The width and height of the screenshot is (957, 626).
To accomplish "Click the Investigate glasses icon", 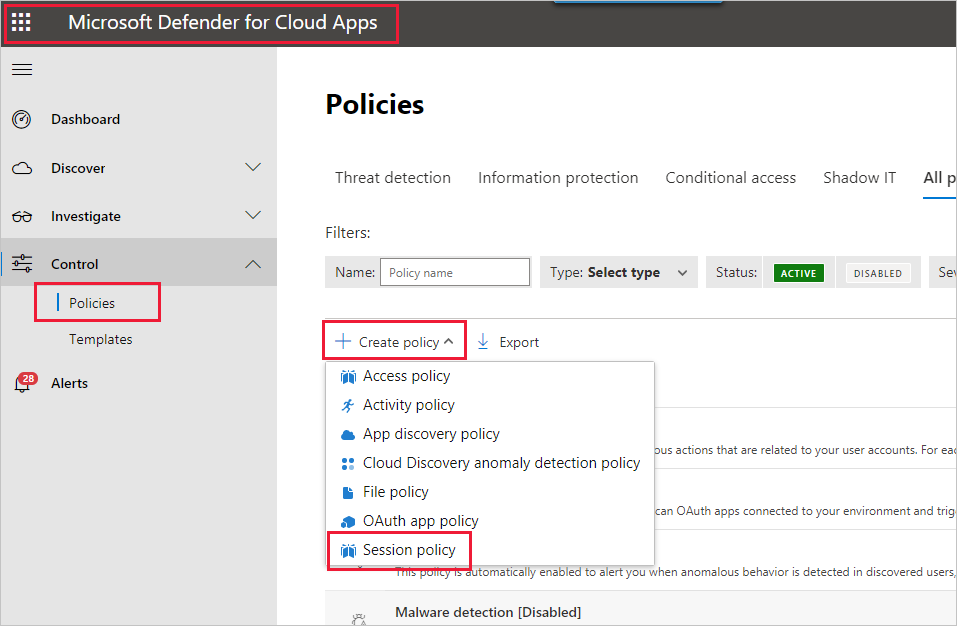I will pos(21,216).
